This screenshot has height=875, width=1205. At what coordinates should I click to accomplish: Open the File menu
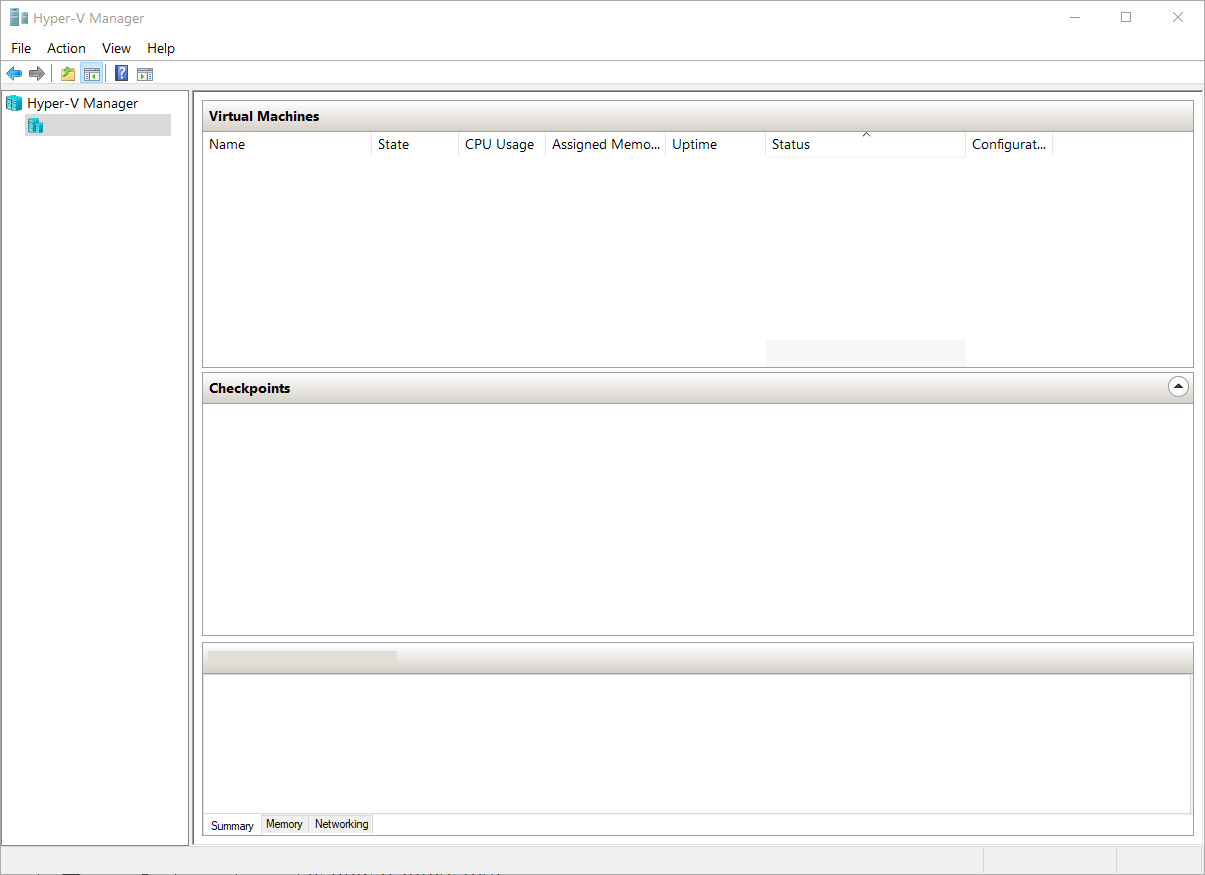(x=20, y=48)
